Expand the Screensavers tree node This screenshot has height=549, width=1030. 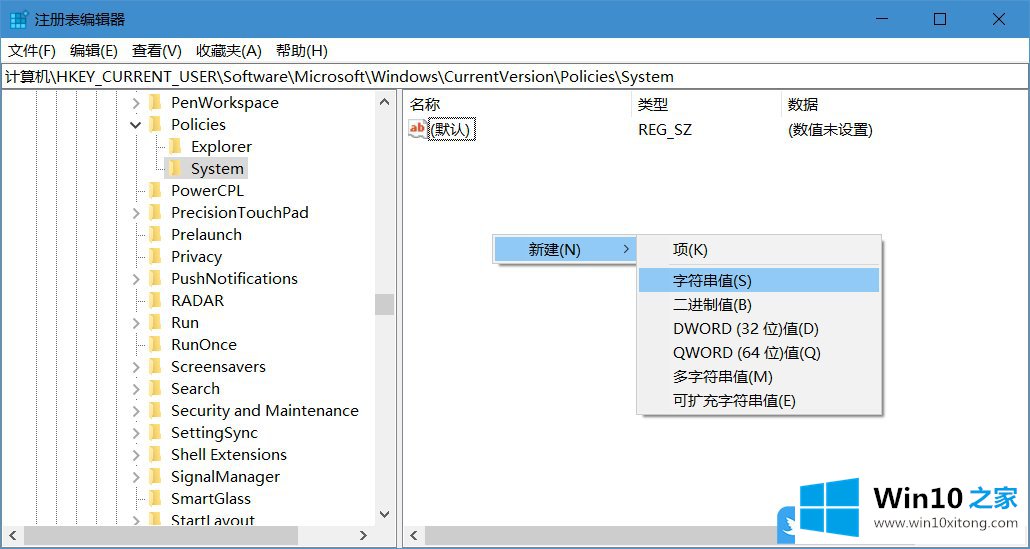(136, 367)
